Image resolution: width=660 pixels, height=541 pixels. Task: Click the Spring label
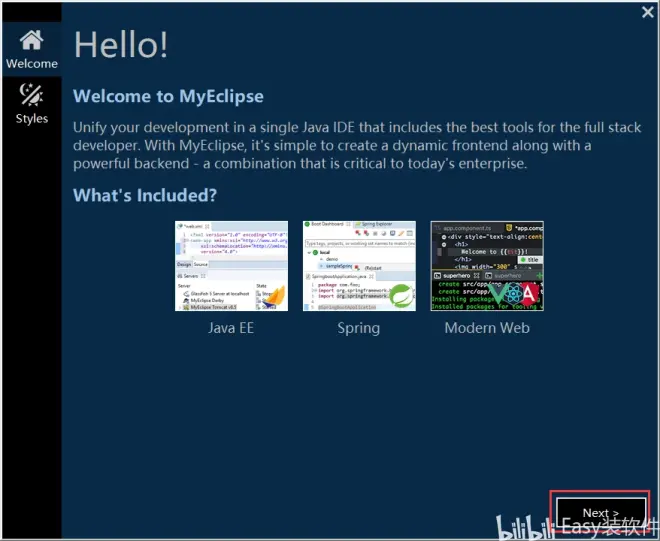[359, 328]
